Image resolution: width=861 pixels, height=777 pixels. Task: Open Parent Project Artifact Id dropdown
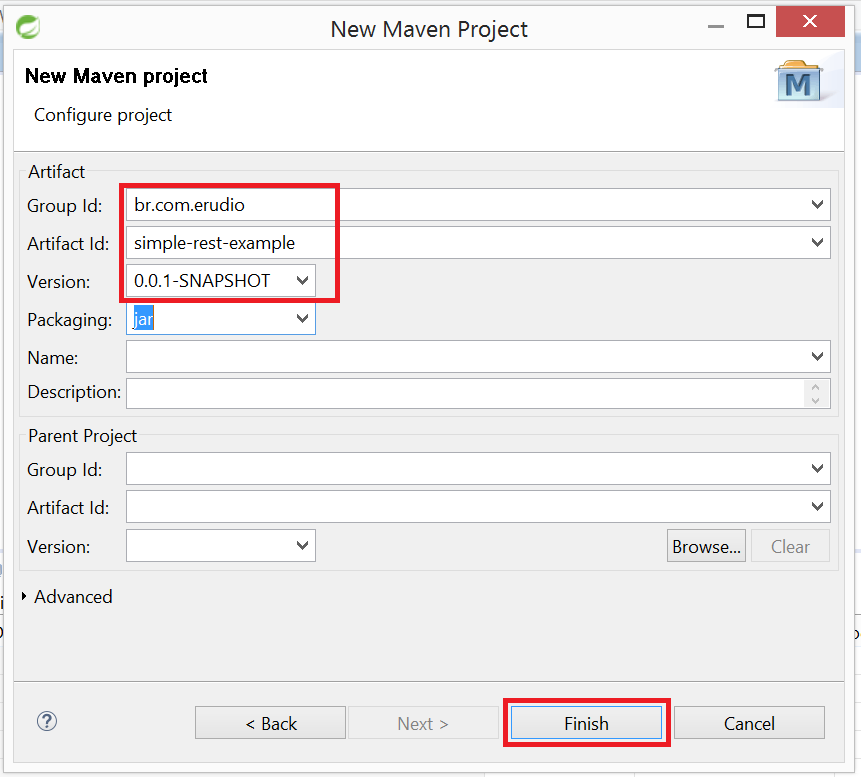[x=818, y=507]
